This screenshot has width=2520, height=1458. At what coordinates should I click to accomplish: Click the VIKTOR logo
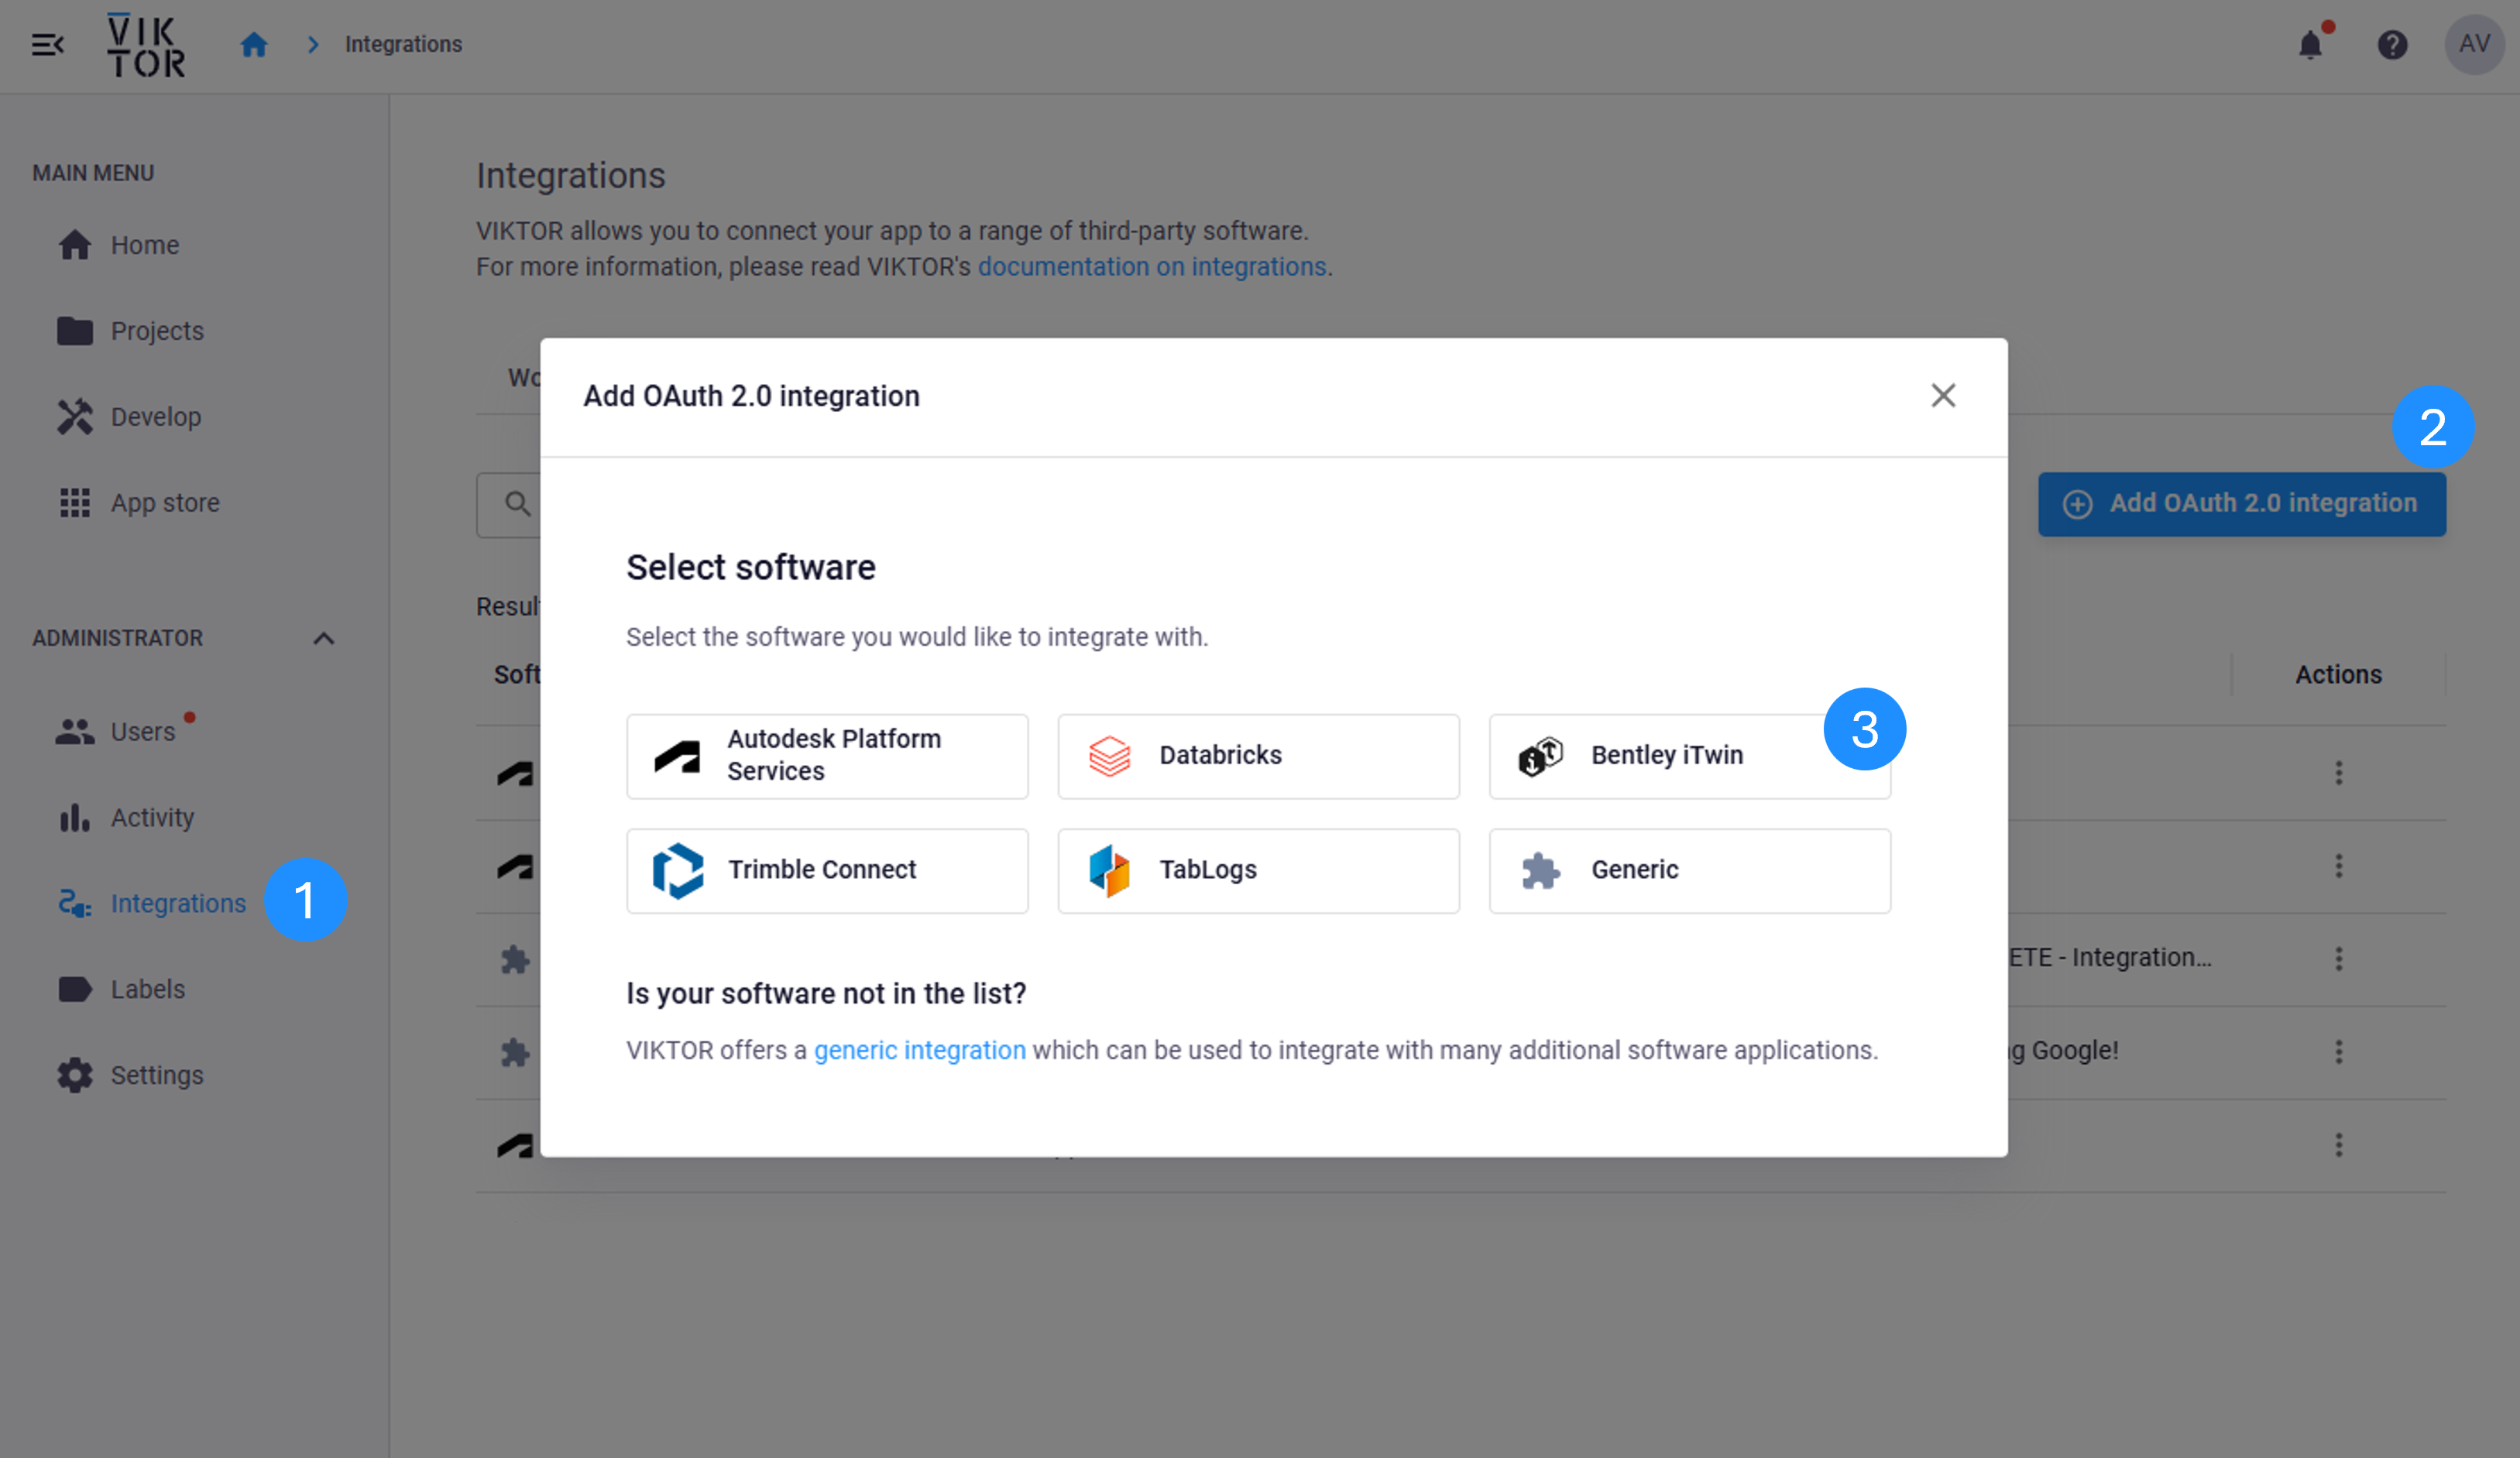coord(146,45)
